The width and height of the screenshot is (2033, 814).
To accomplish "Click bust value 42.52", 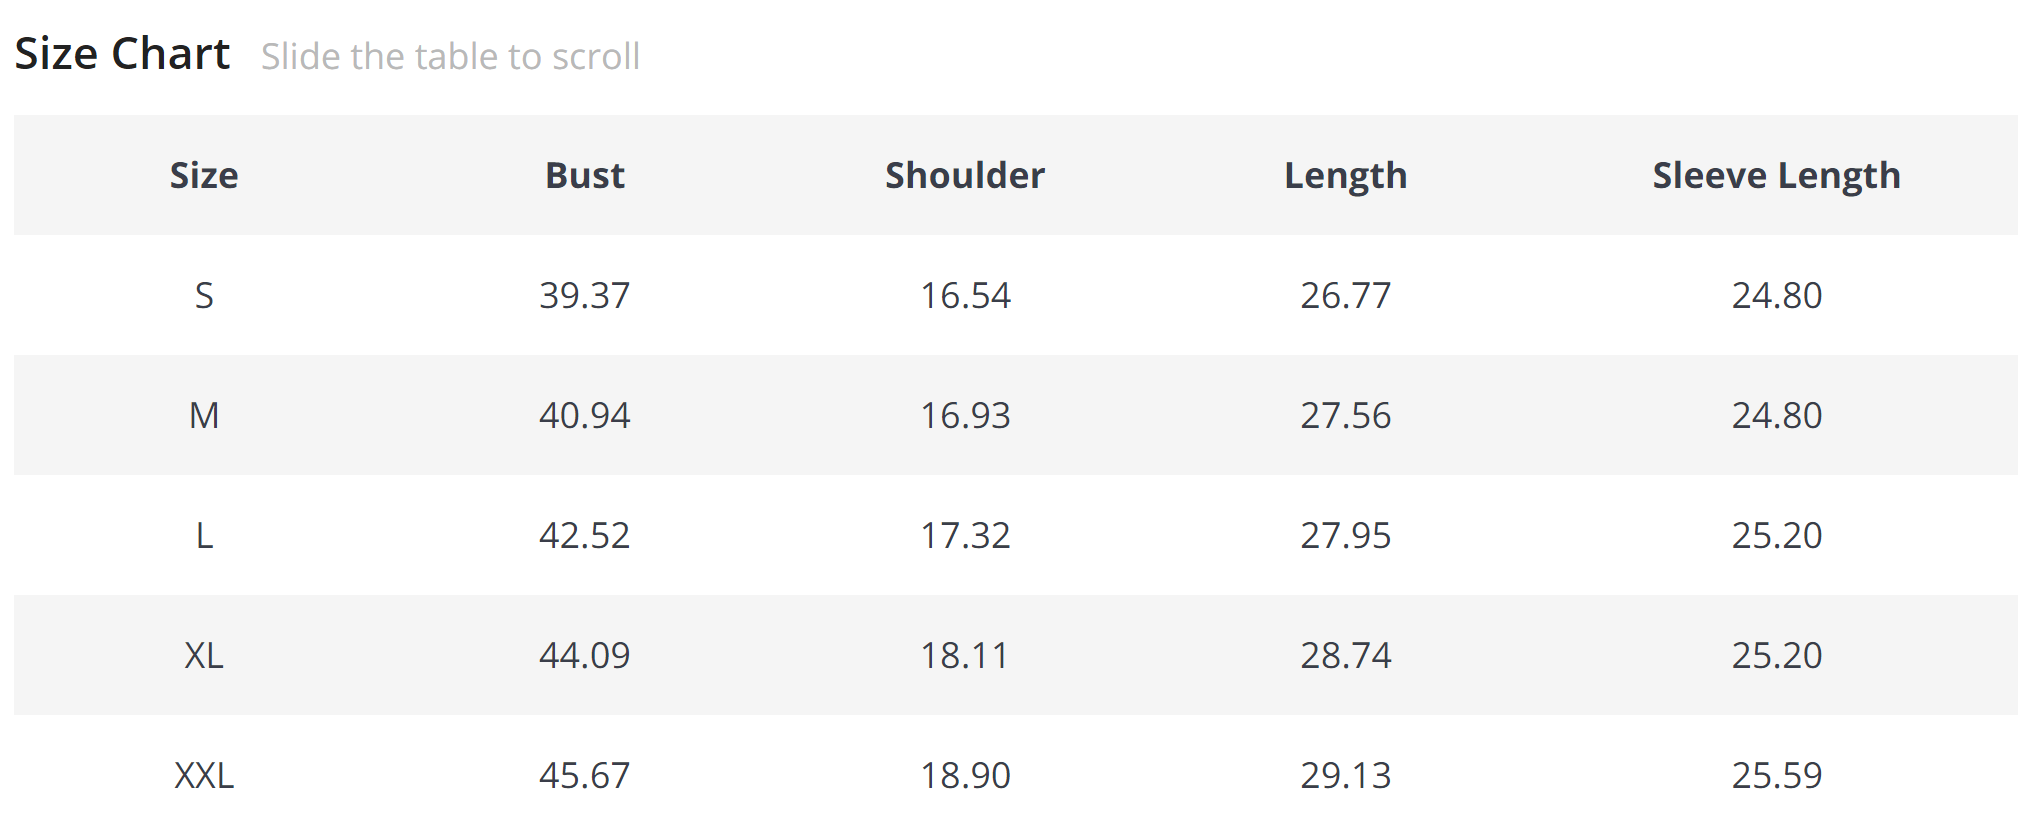I will click(x=585, y=535).
